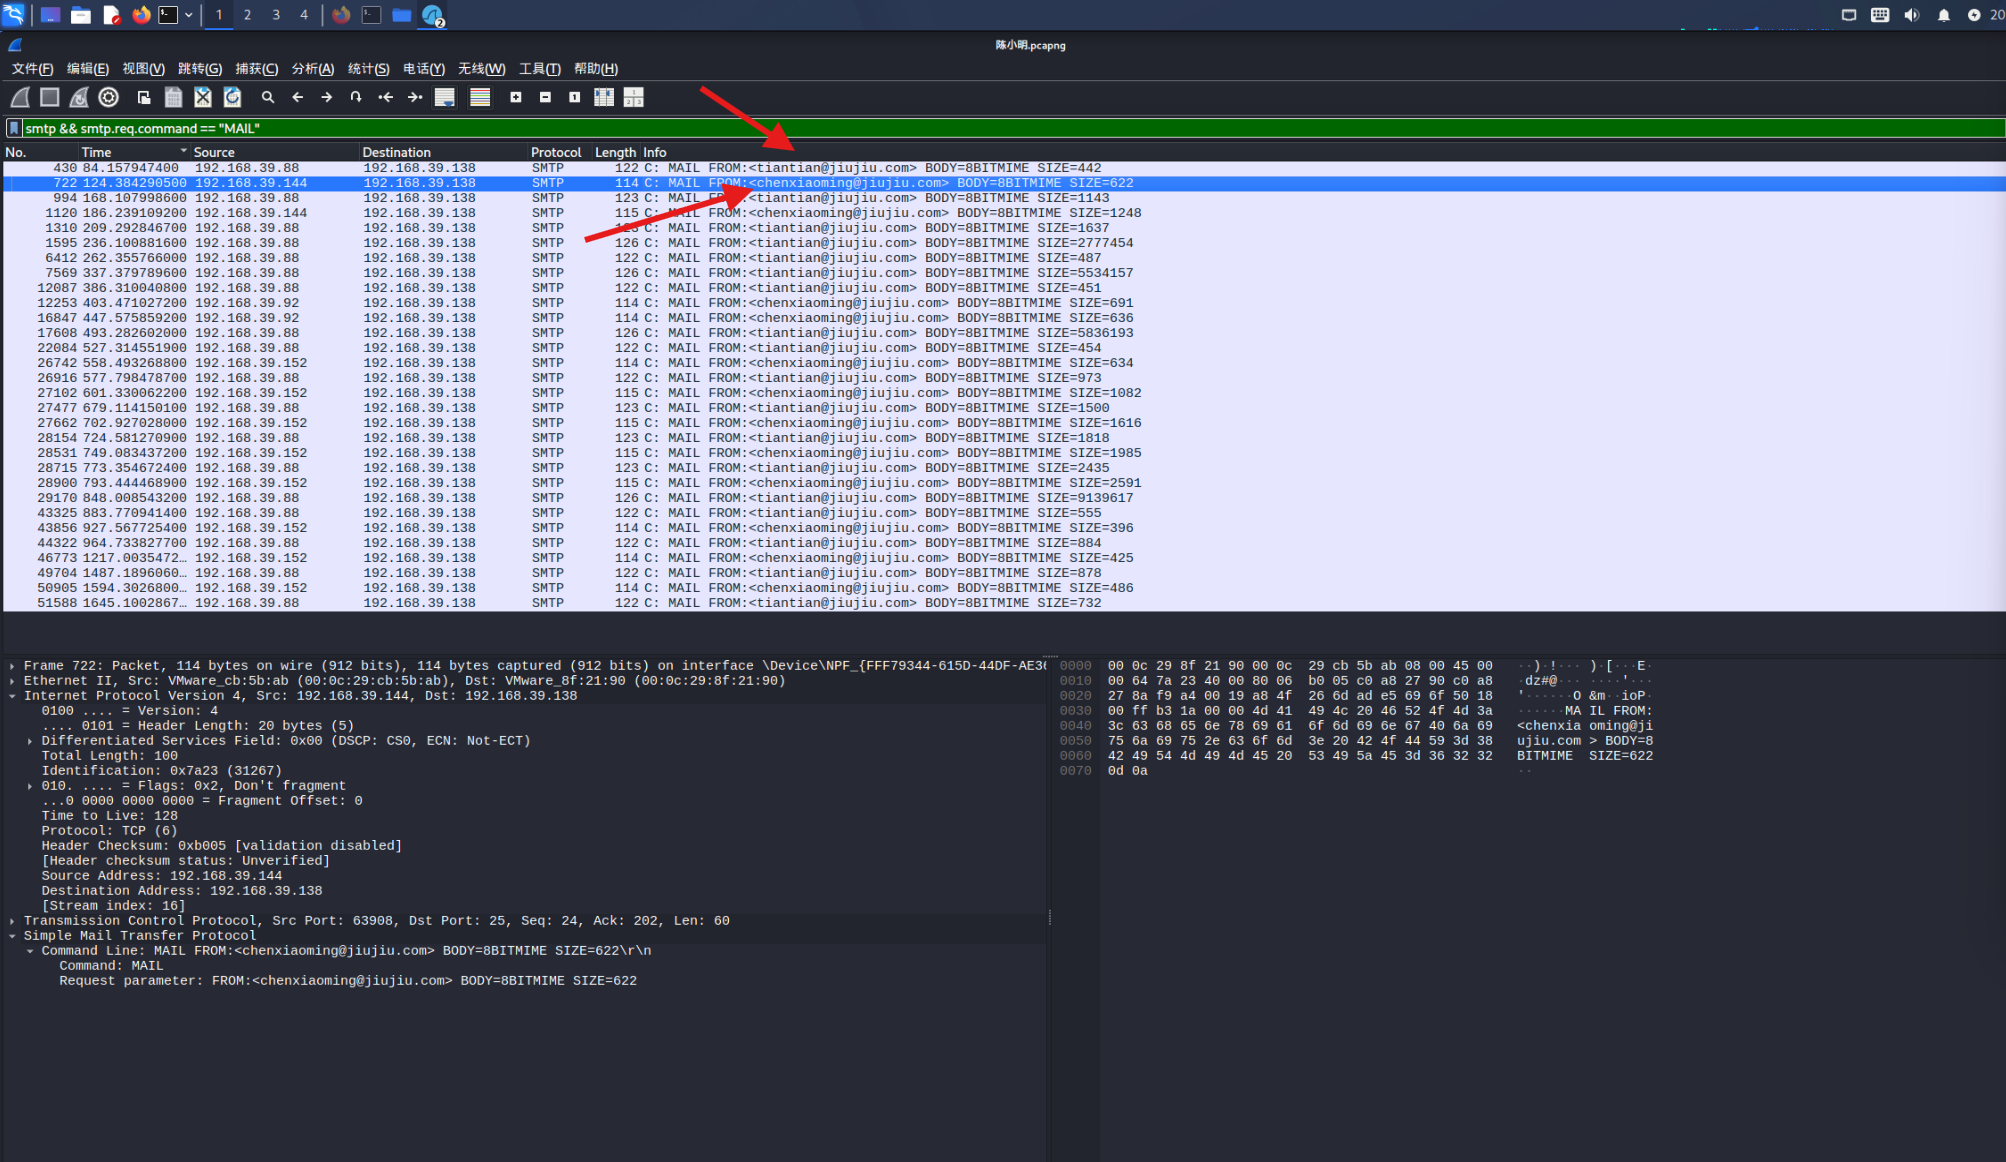Expand Differentiated Services Field node
Screen dimensions: 2006x1162
pyautogui.click(x=30, y=741)
